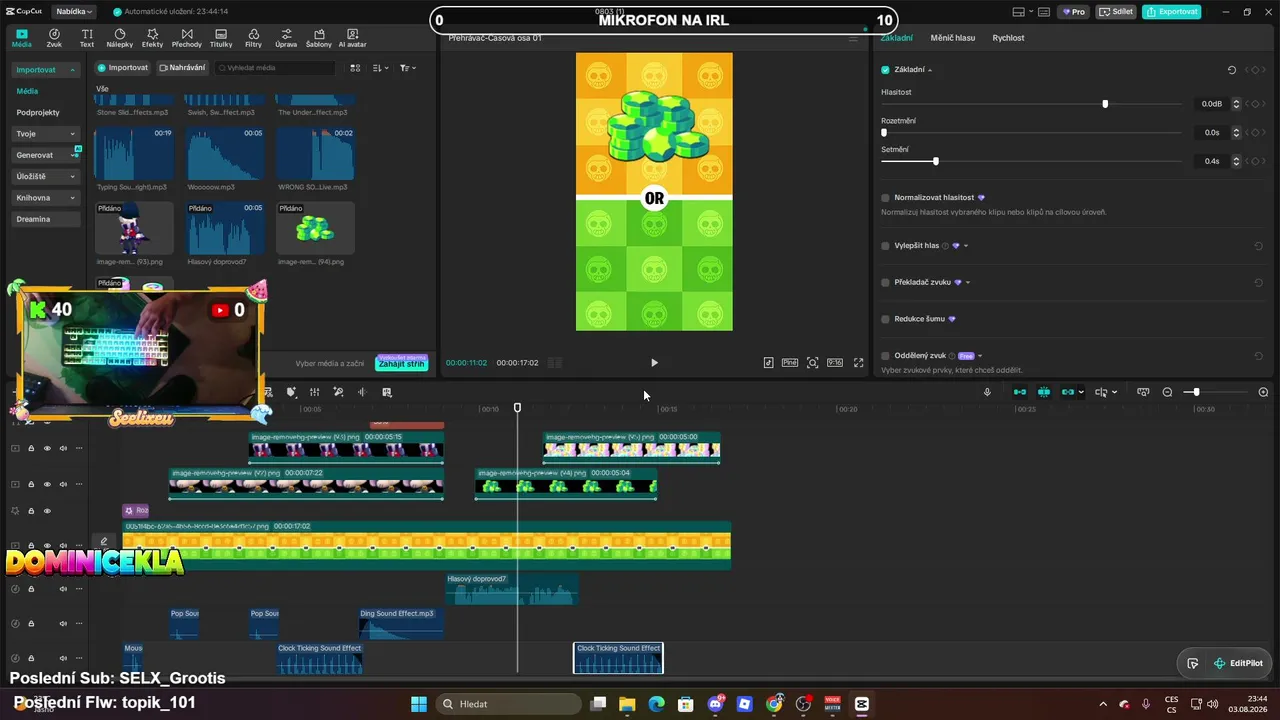Enable Redukce šumu checkbox
Image resolution: width=1280 pixels, height=720 pixels.
pos(885,319)
